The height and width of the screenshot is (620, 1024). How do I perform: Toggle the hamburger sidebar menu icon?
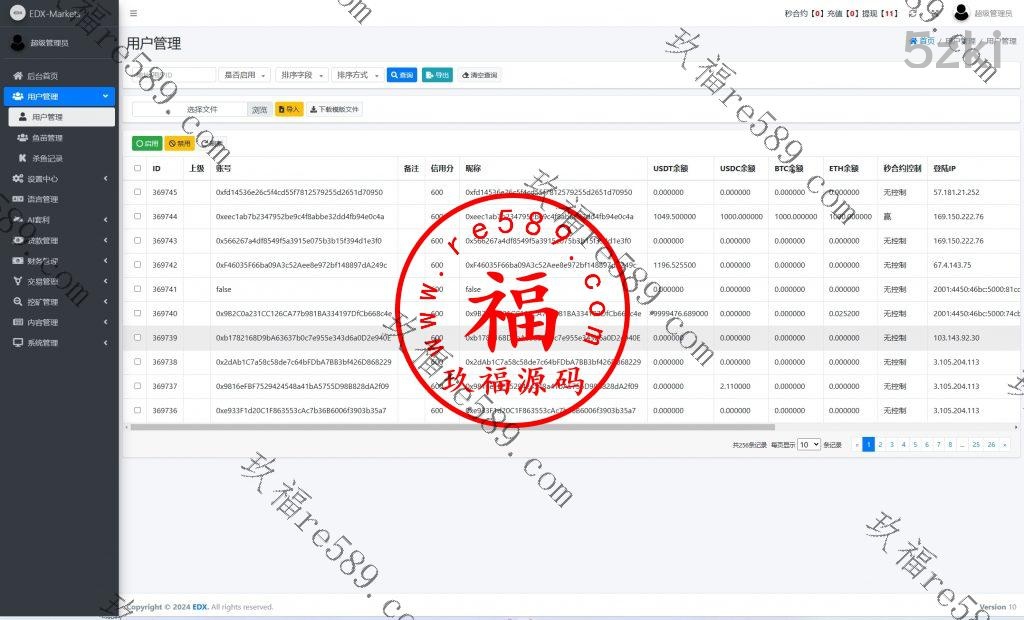(x=134, y=13)
